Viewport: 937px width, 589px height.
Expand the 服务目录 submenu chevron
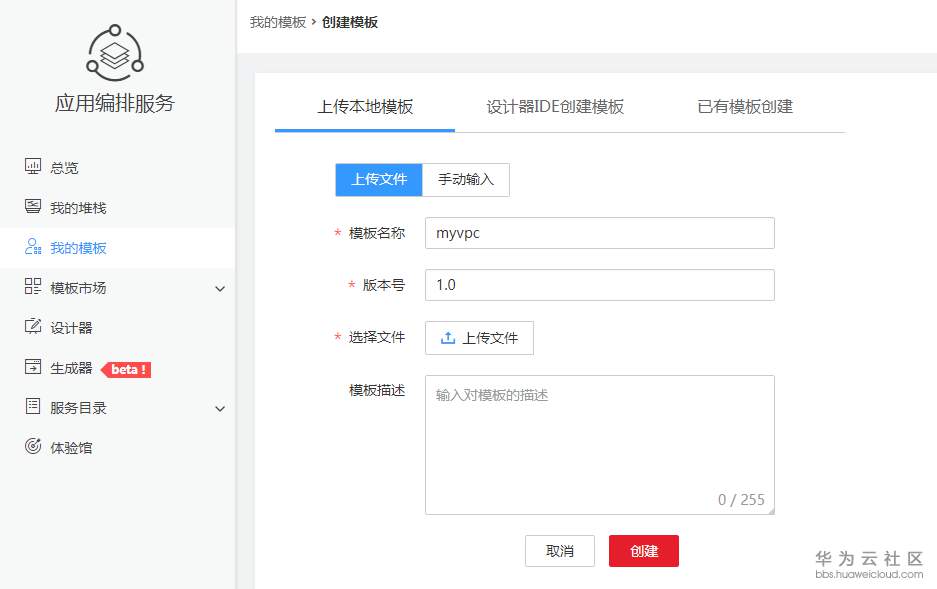point(220,409)
